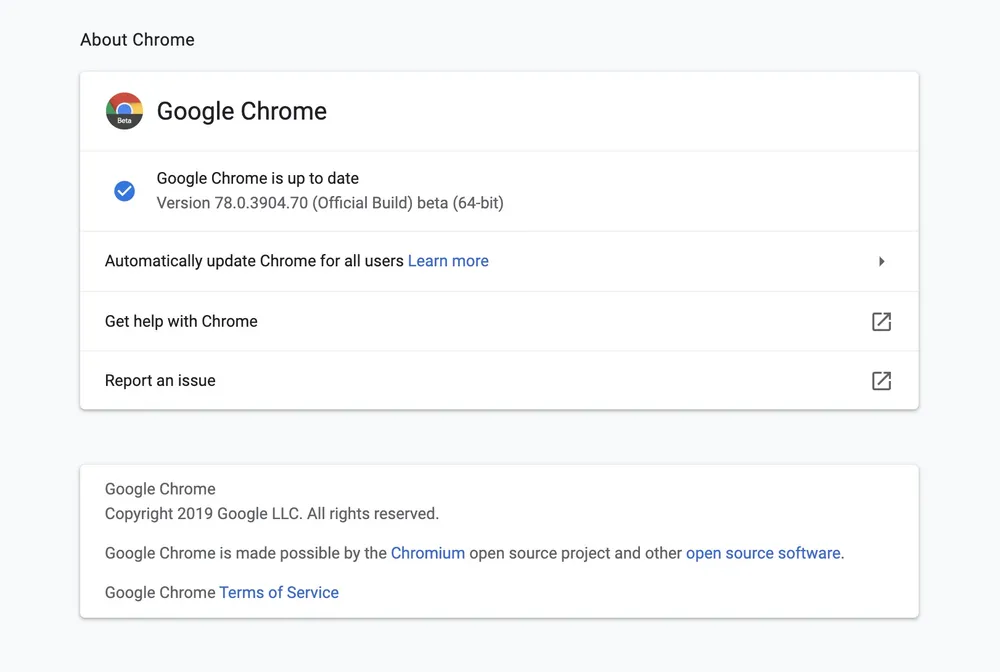Click the blue up-to-date checkmark icon

click(124, 191)
